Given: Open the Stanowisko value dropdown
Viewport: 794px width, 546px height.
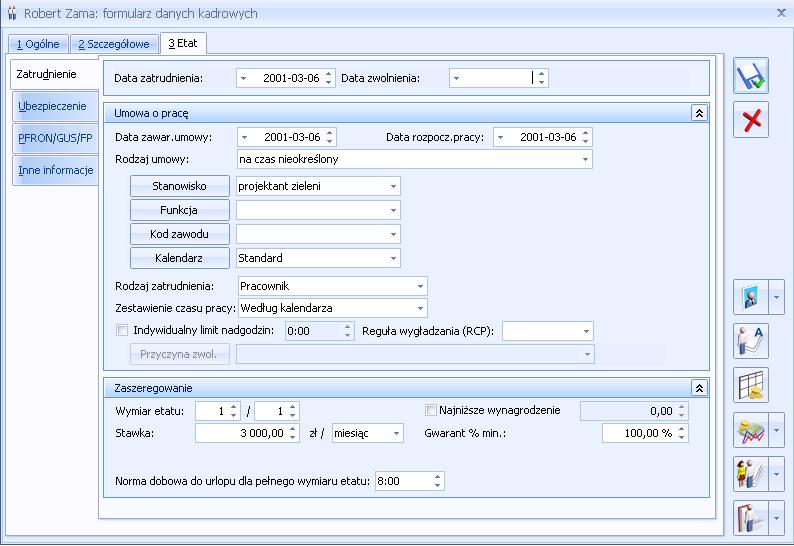Looking at the screenshot, I should click(393, 186).
